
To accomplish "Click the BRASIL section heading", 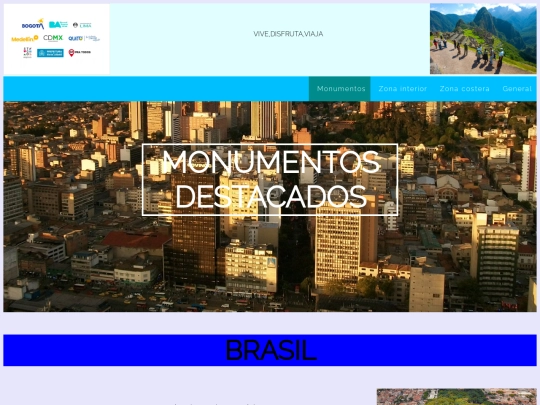I will click(270, 350).
